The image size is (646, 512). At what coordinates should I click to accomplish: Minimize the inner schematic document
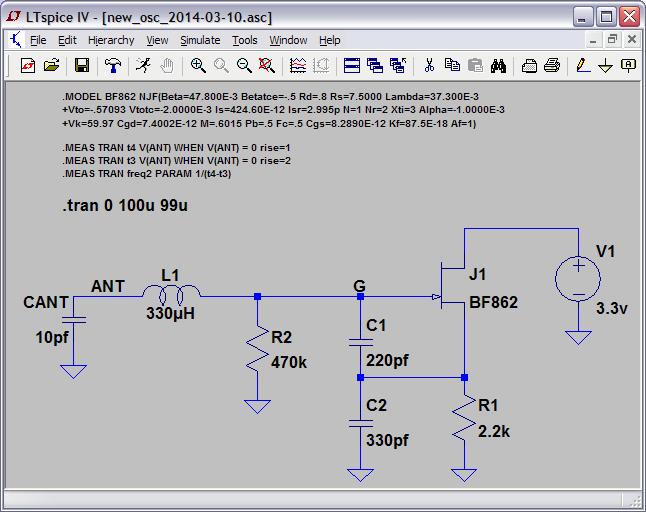point(593,40)
